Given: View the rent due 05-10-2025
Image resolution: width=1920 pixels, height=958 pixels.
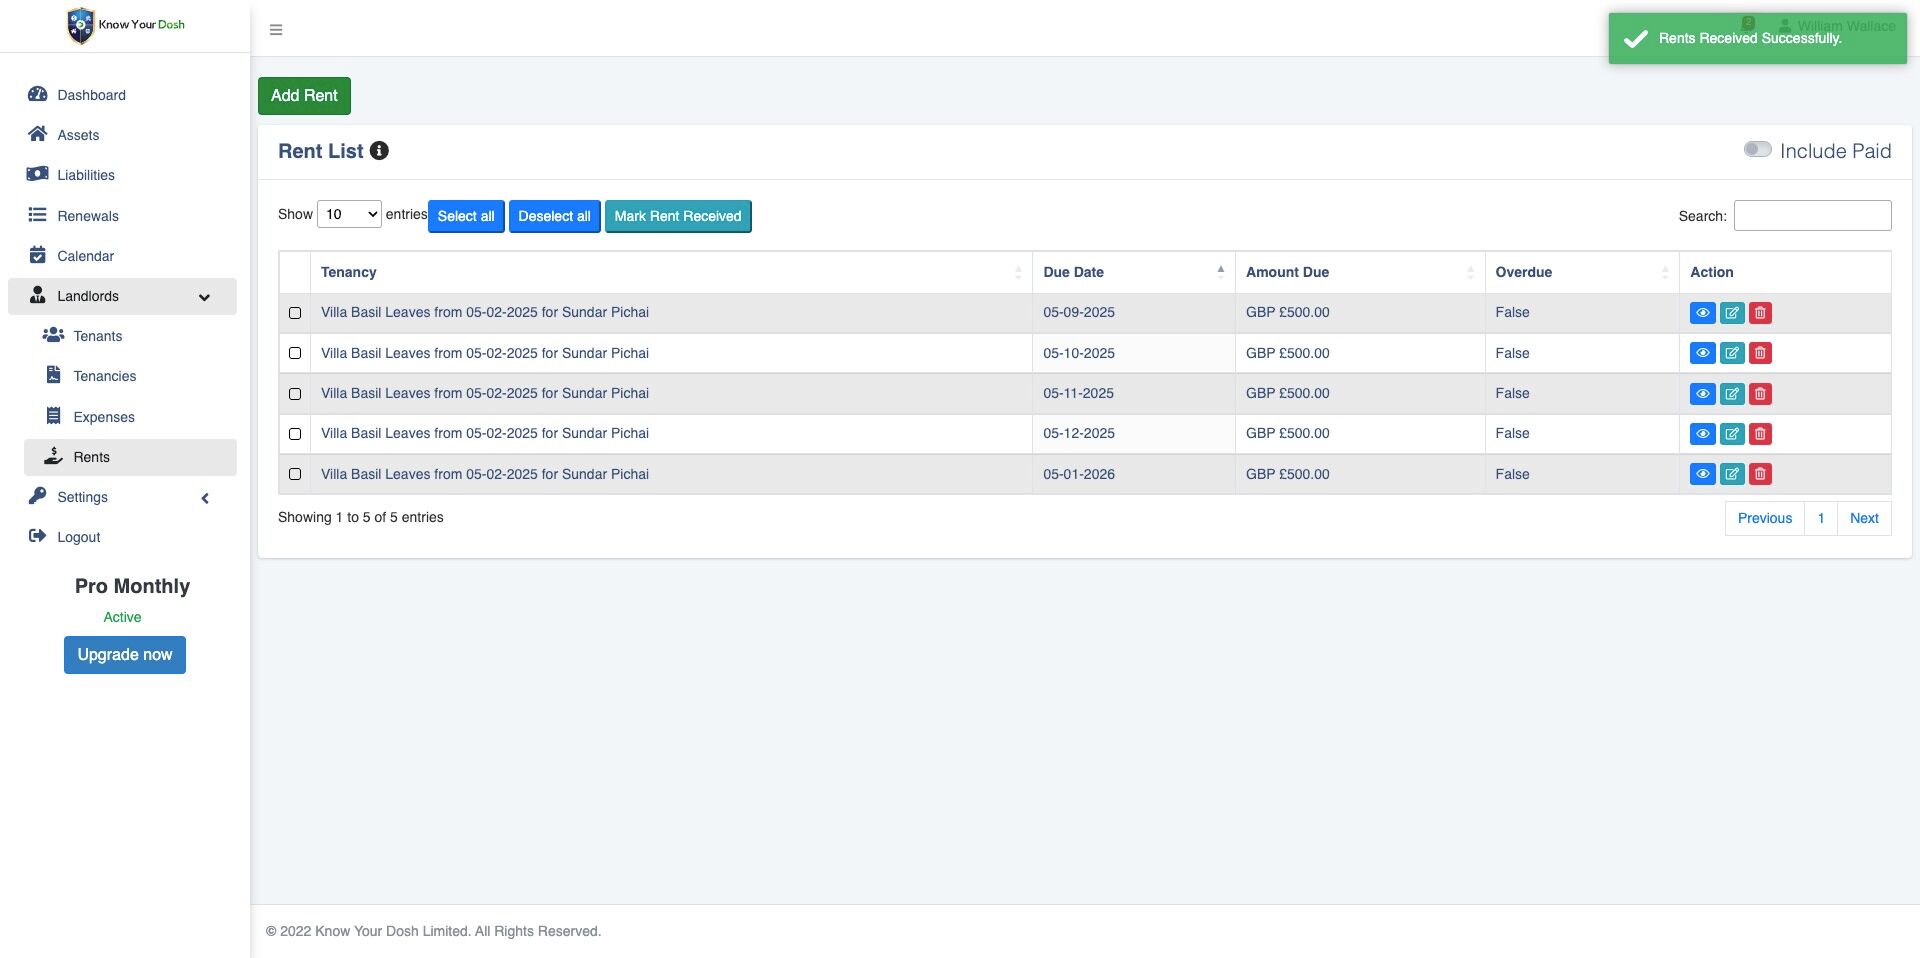Looking at the screenshot, I should click(1702, 353).
